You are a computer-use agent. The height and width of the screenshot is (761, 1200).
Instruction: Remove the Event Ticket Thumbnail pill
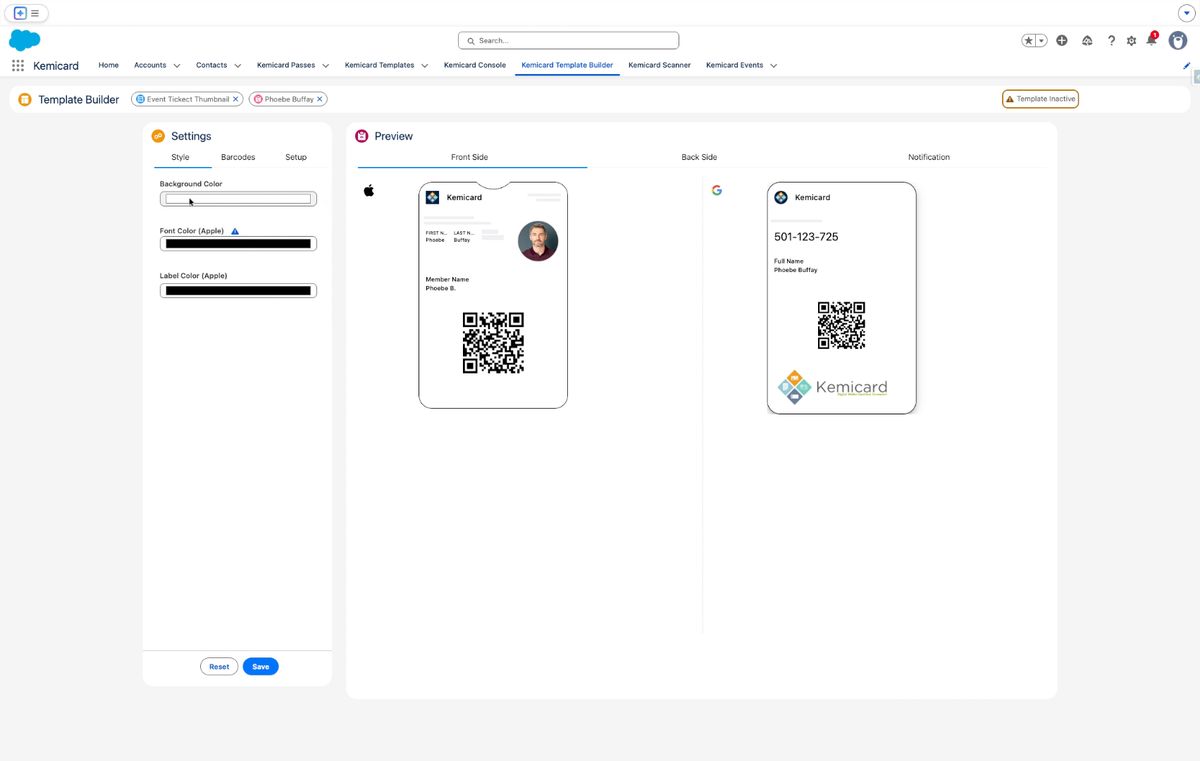tap(236, 99)
